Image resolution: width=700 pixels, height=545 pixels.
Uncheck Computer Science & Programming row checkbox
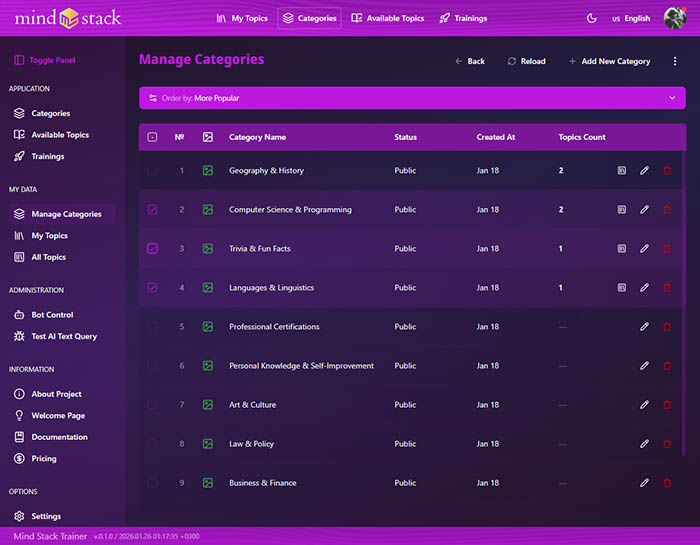click(x=152, y=209)
